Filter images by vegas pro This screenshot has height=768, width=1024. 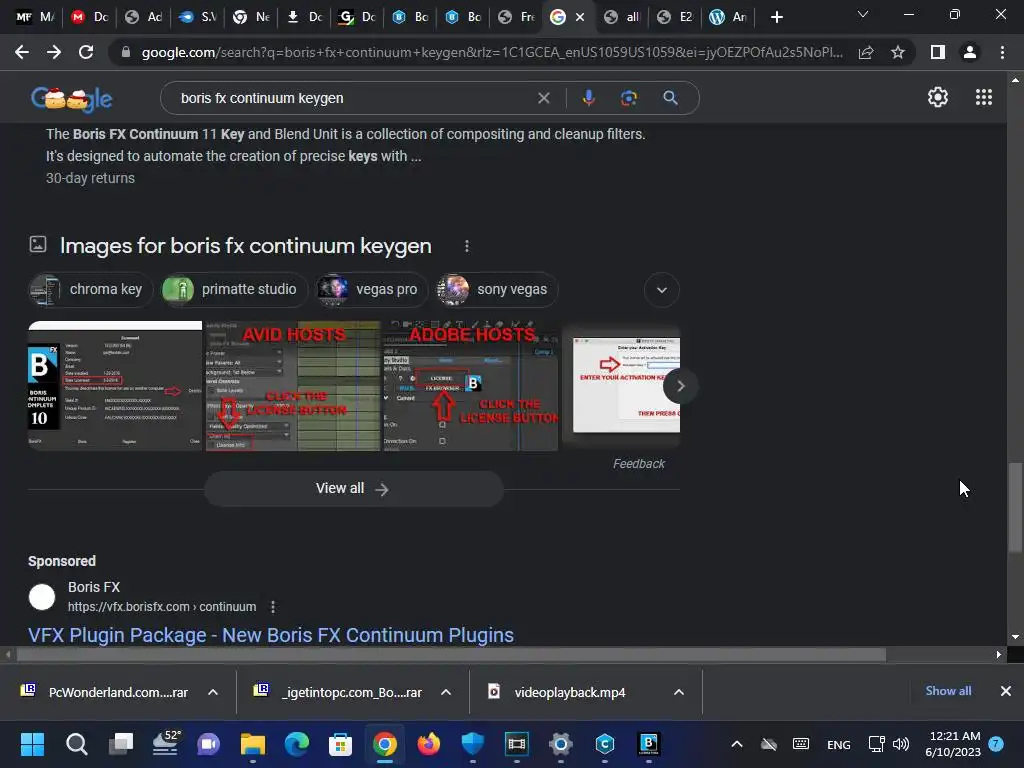(372, 289)
